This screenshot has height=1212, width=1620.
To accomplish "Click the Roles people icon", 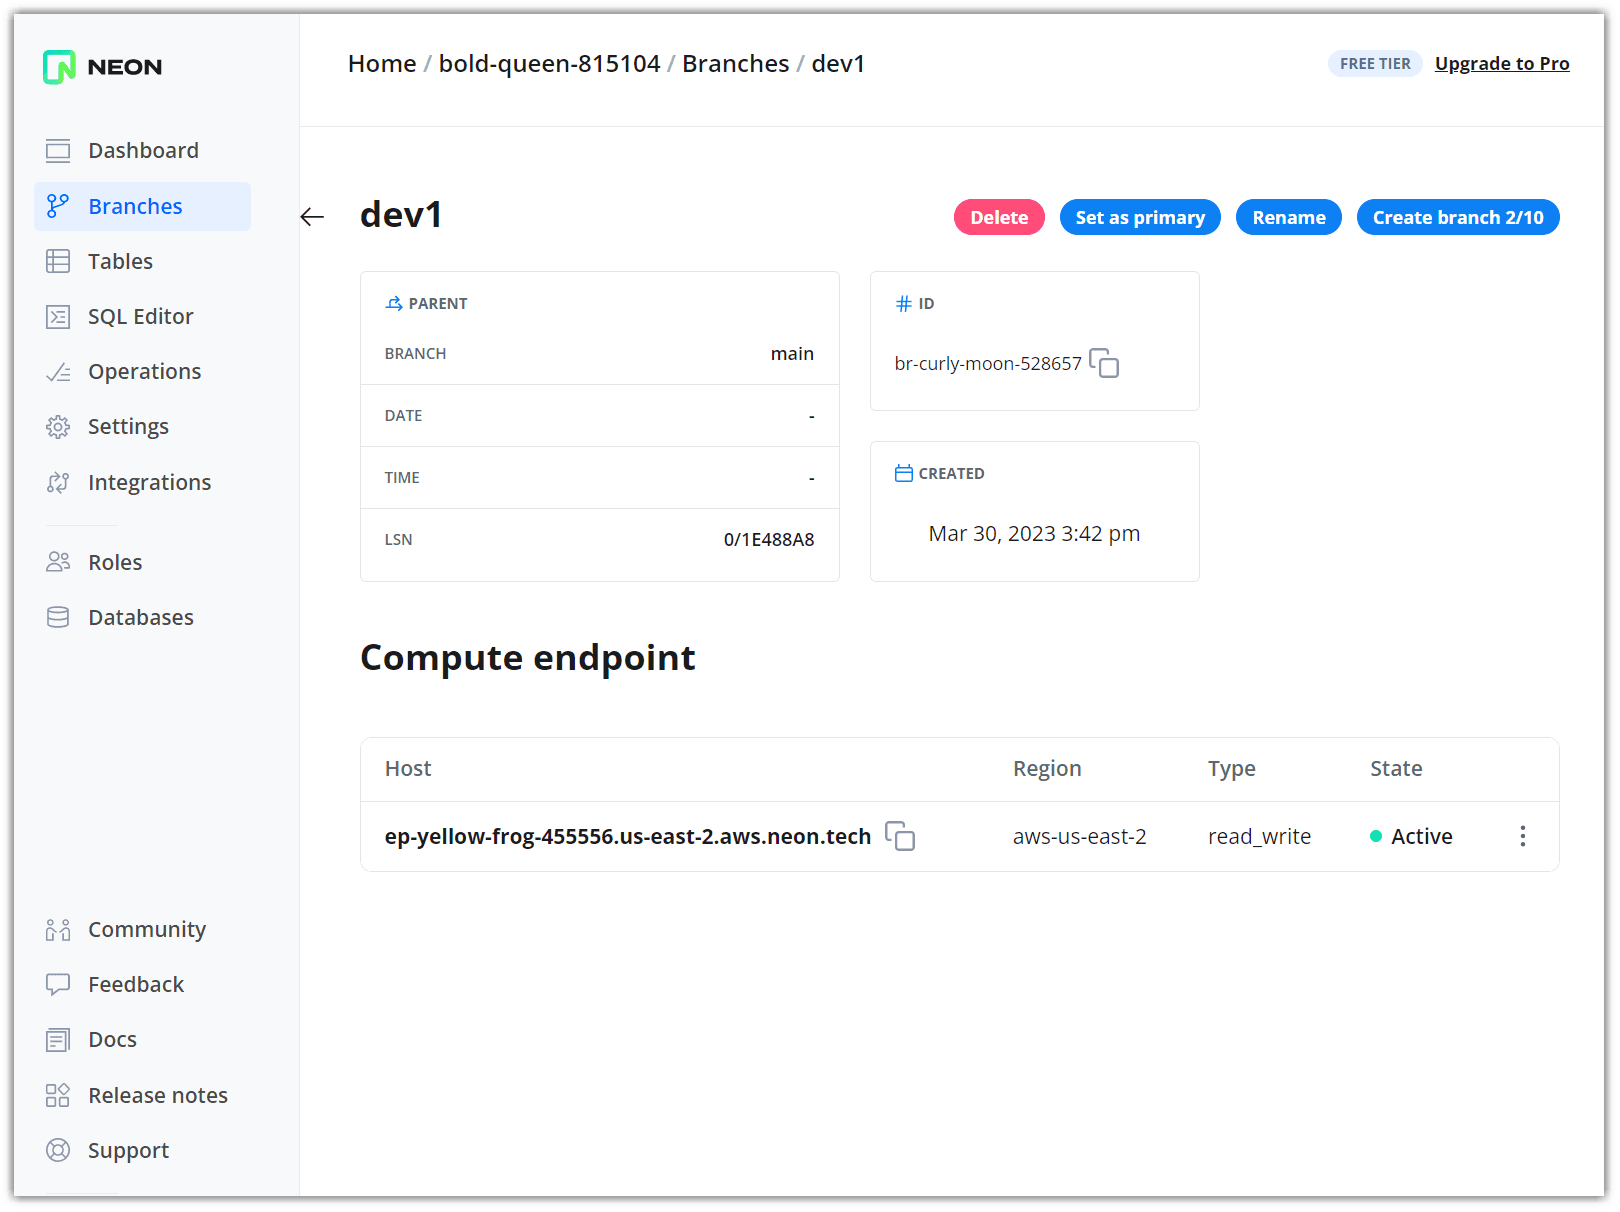I will click(x=58, y=562).
